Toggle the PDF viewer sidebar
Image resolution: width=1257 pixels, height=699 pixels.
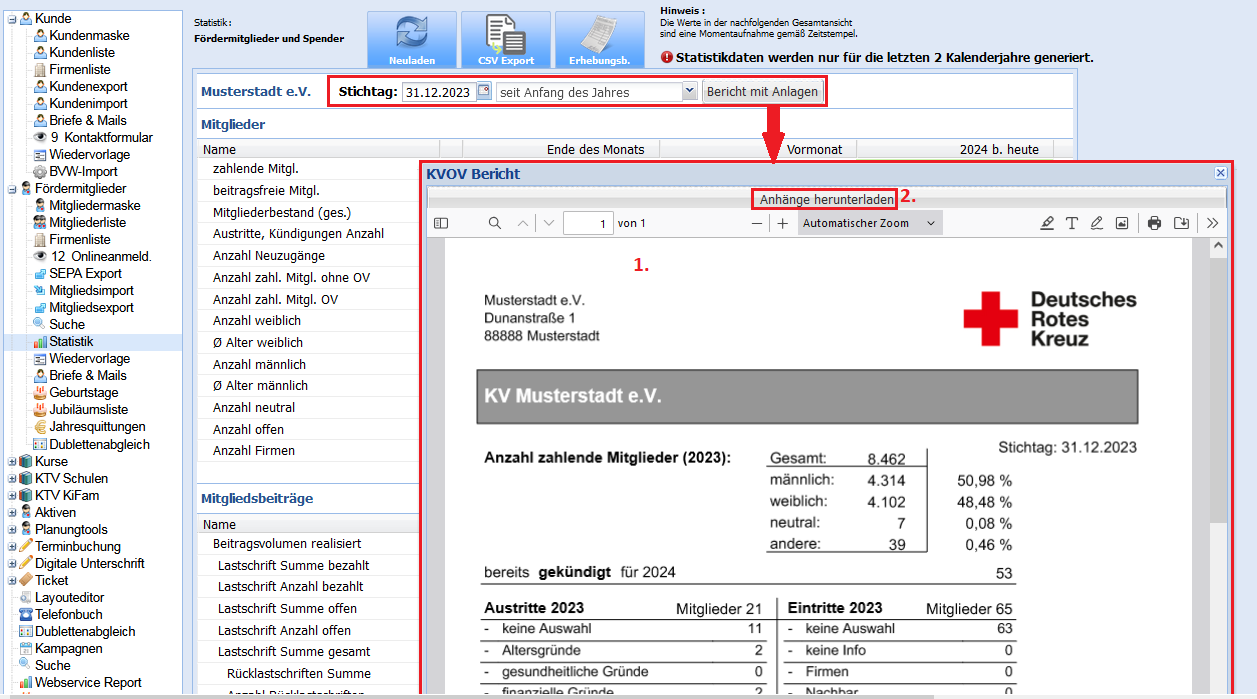[x=441, y=223]
